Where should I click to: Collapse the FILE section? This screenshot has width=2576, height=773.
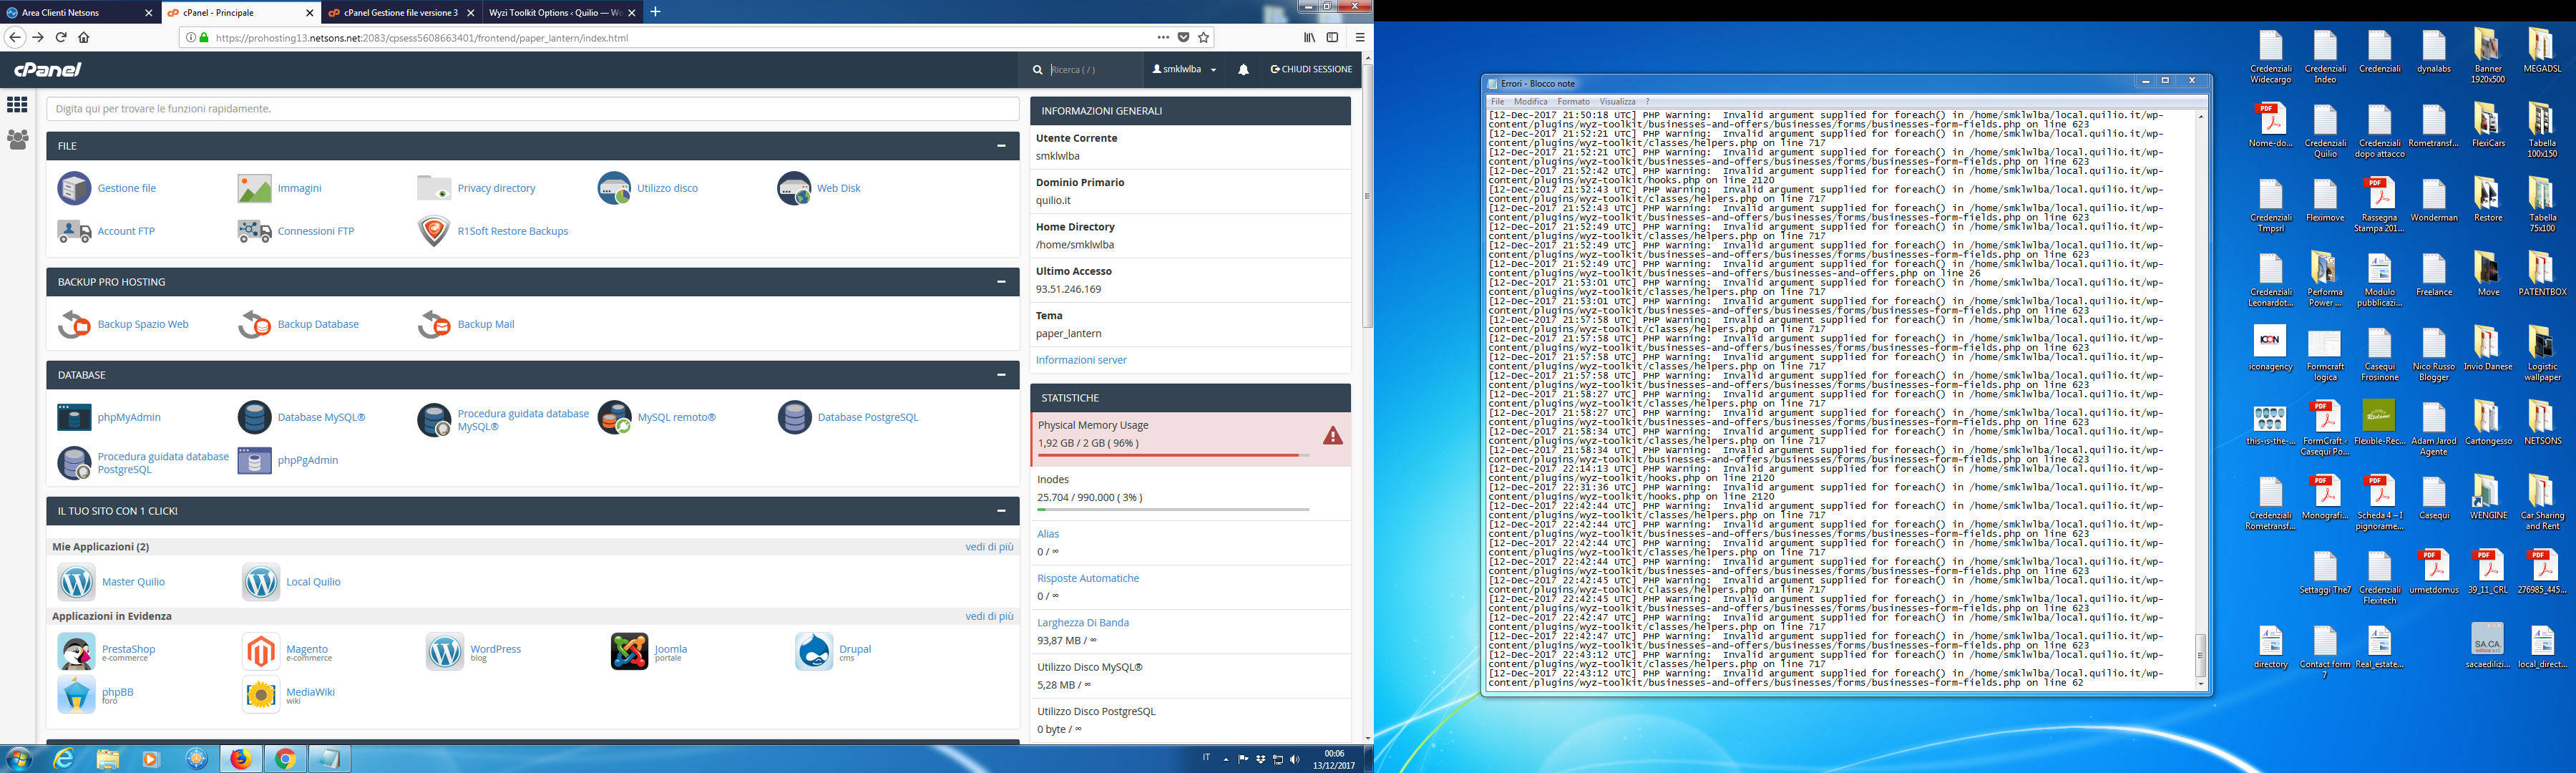point(1000,146)
